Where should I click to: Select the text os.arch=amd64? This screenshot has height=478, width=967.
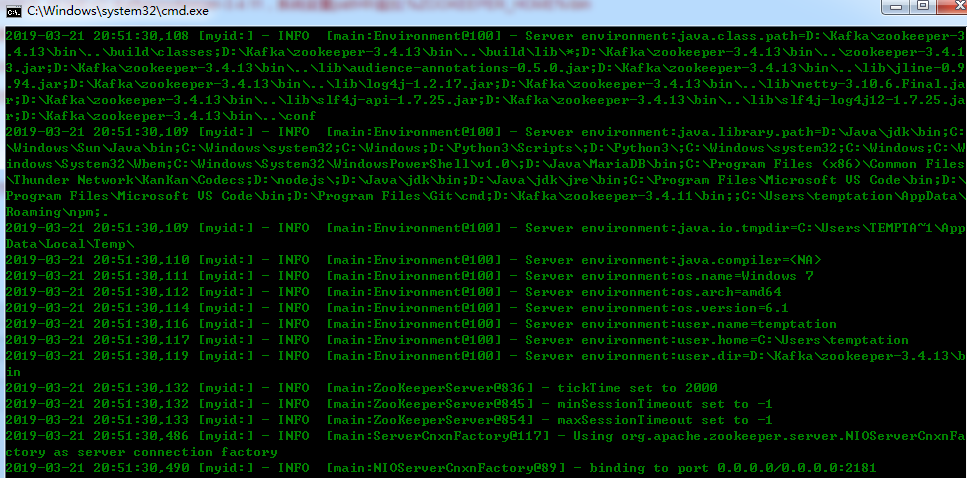pos(730,292)
